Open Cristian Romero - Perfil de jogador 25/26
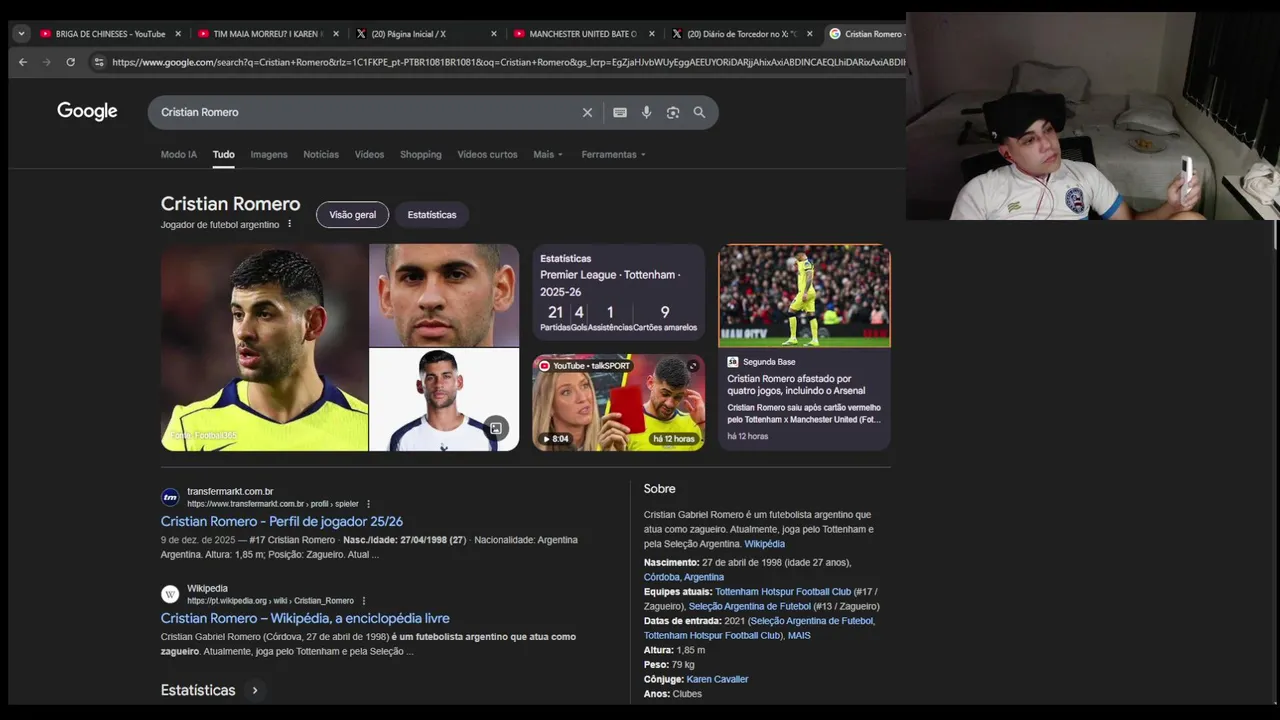The width and height of the screenshot is (1280, 720). (x=282, y=521)
